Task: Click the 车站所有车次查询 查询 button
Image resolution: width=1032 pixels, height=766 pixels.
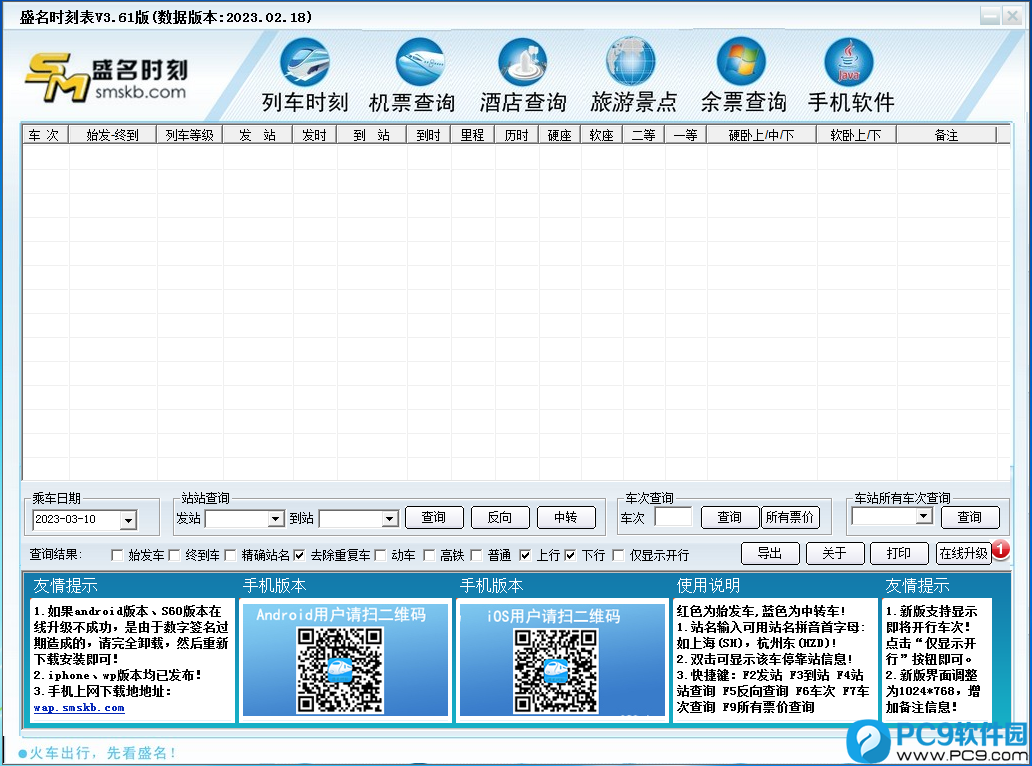Action: [970, 517]
